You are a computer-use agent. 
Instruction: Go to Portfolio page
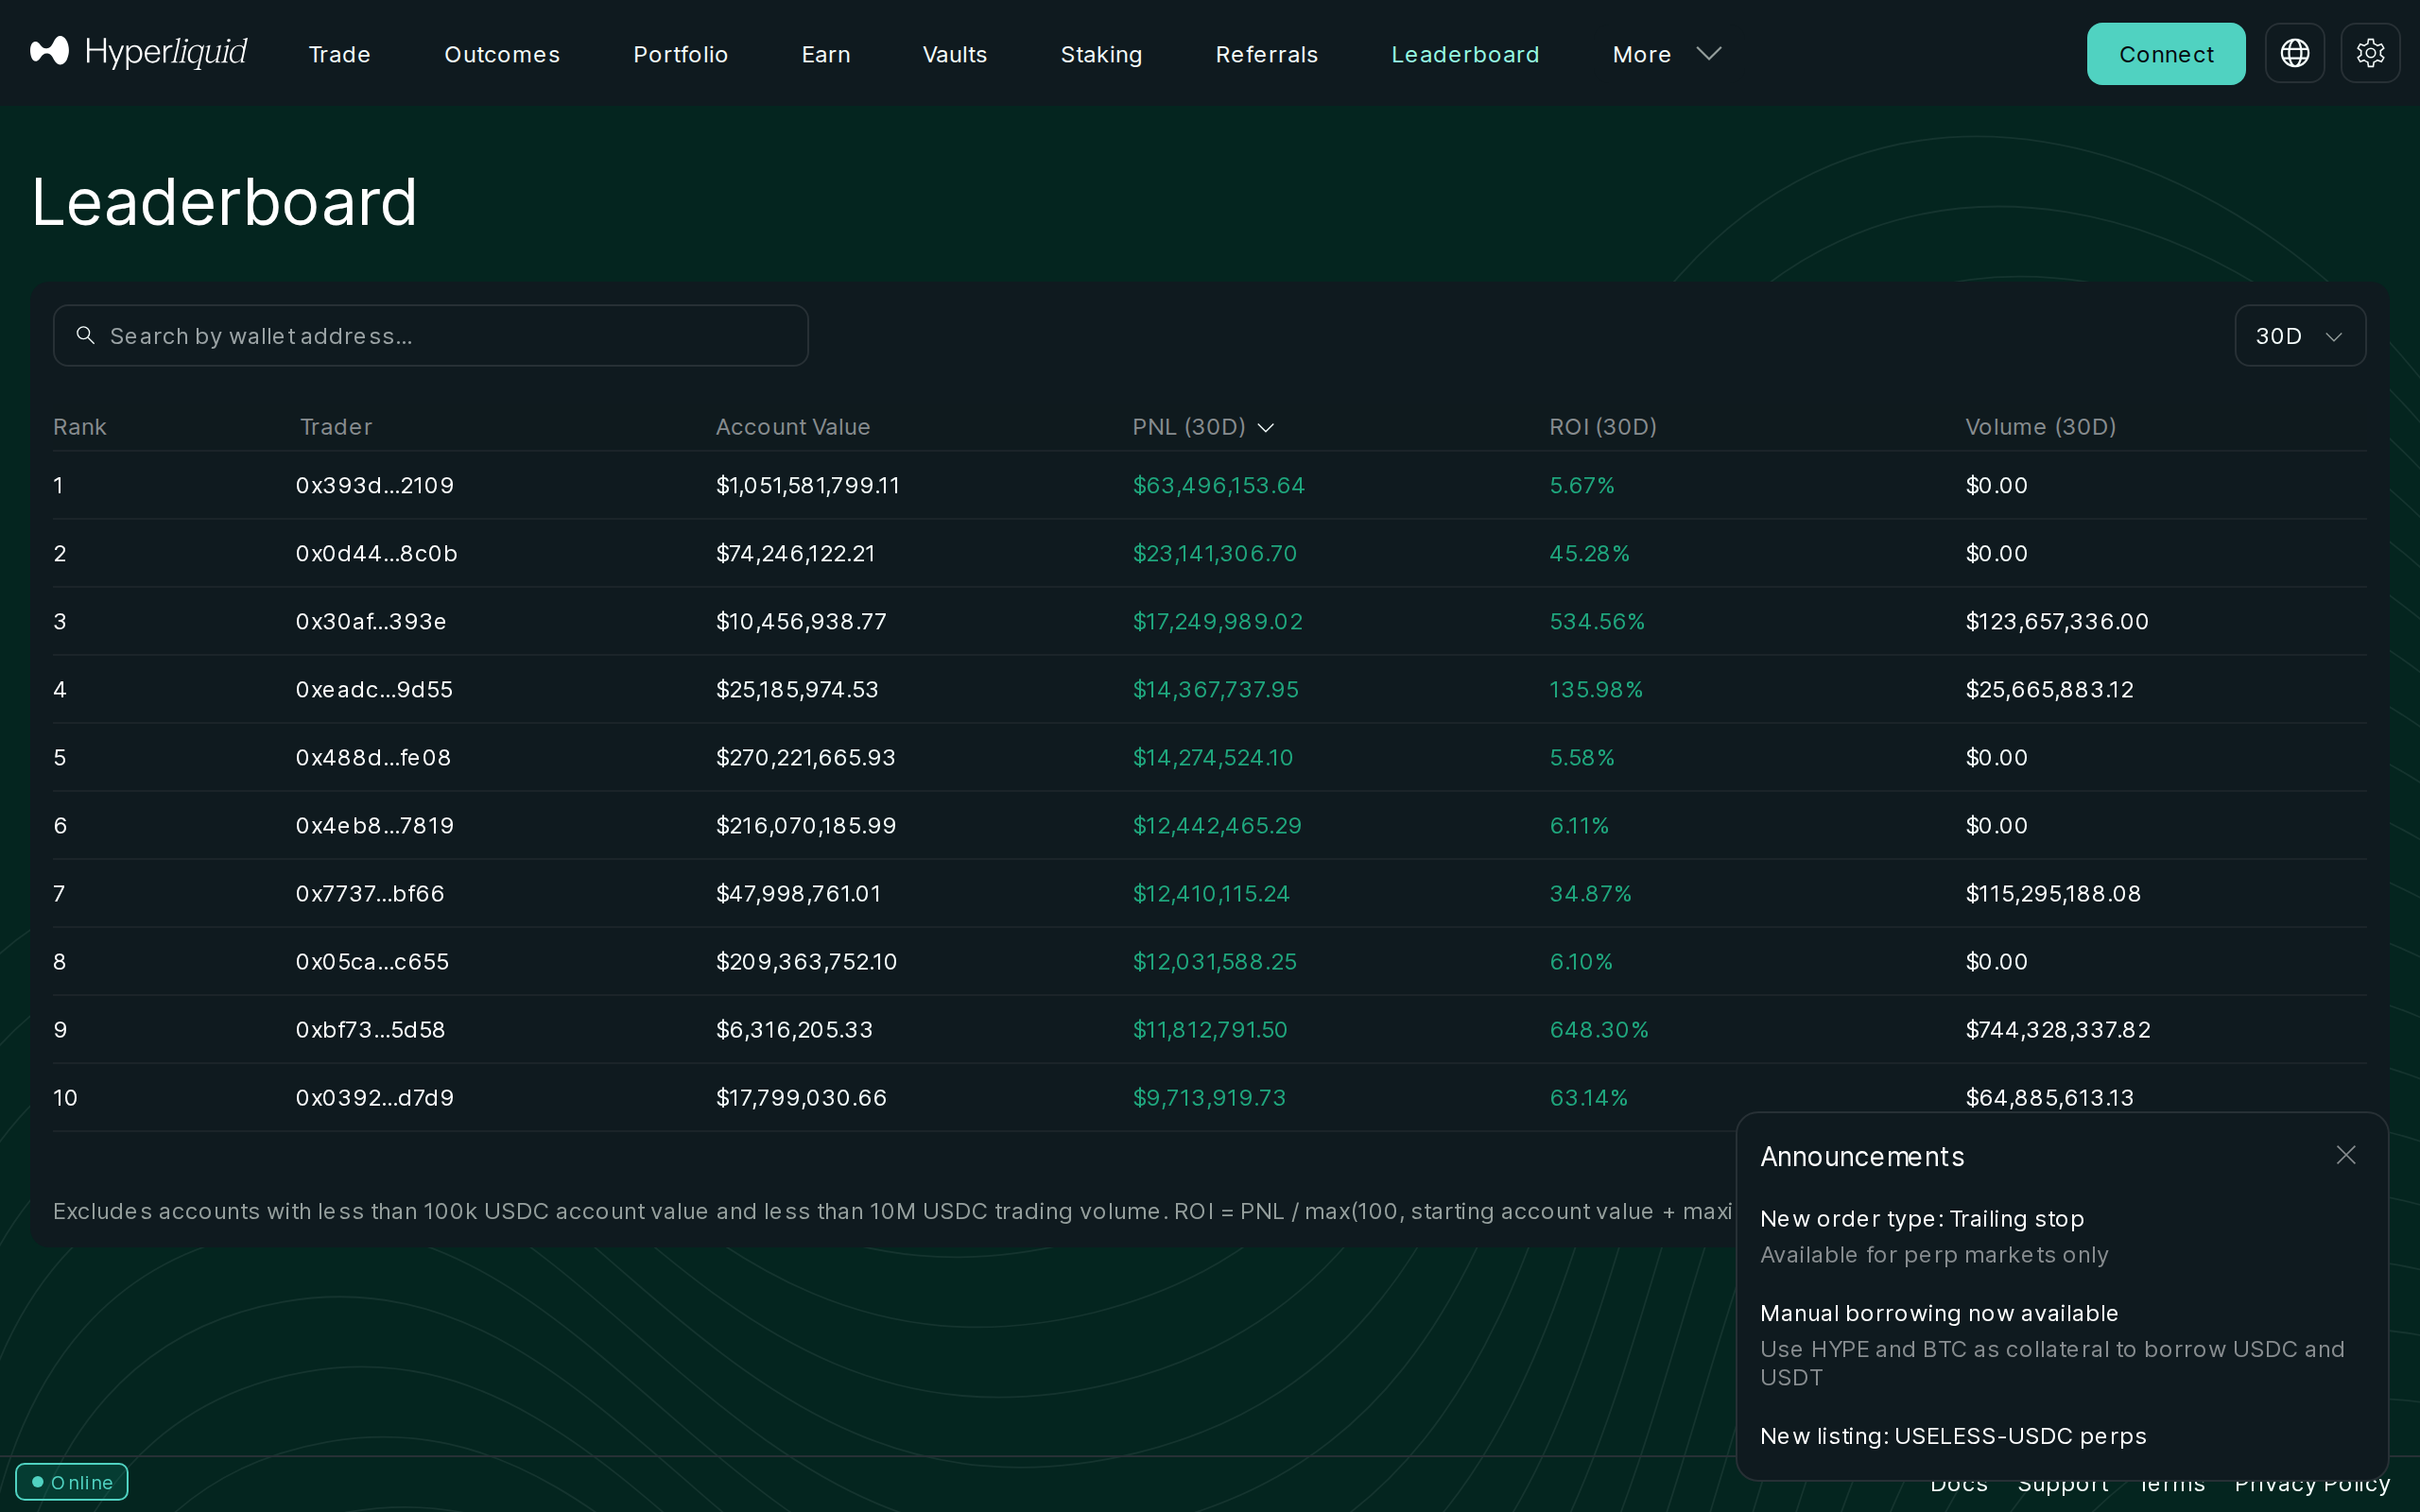(x=680, y=54)
